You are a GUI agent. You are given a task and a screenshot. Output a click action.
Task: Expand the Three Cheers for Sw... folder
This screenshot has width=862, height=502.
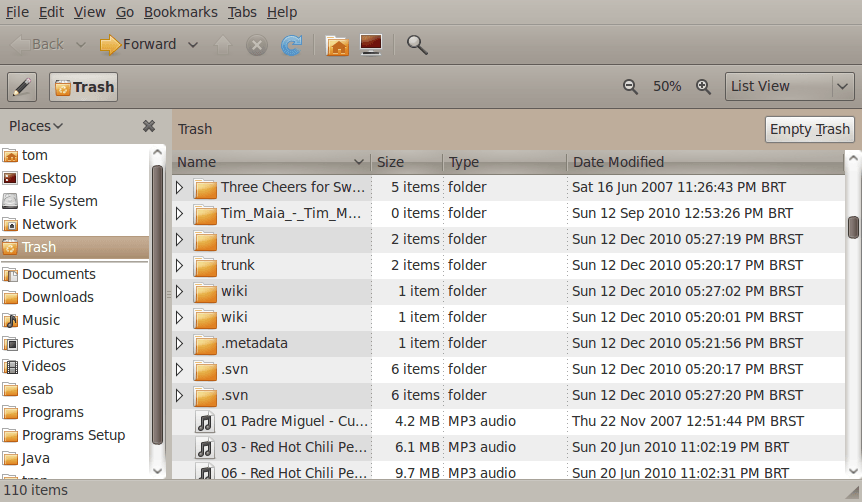(179, 187)
